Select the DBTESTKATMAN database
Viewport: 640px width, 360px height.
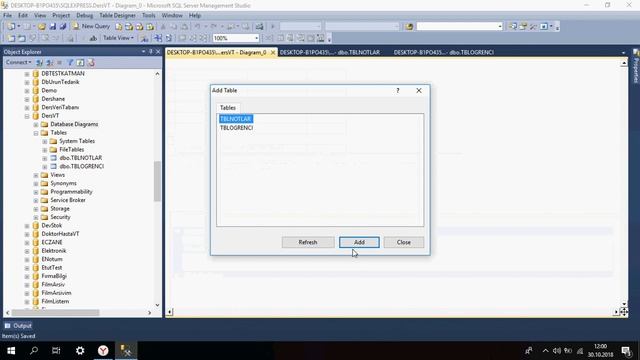(63, 73)
